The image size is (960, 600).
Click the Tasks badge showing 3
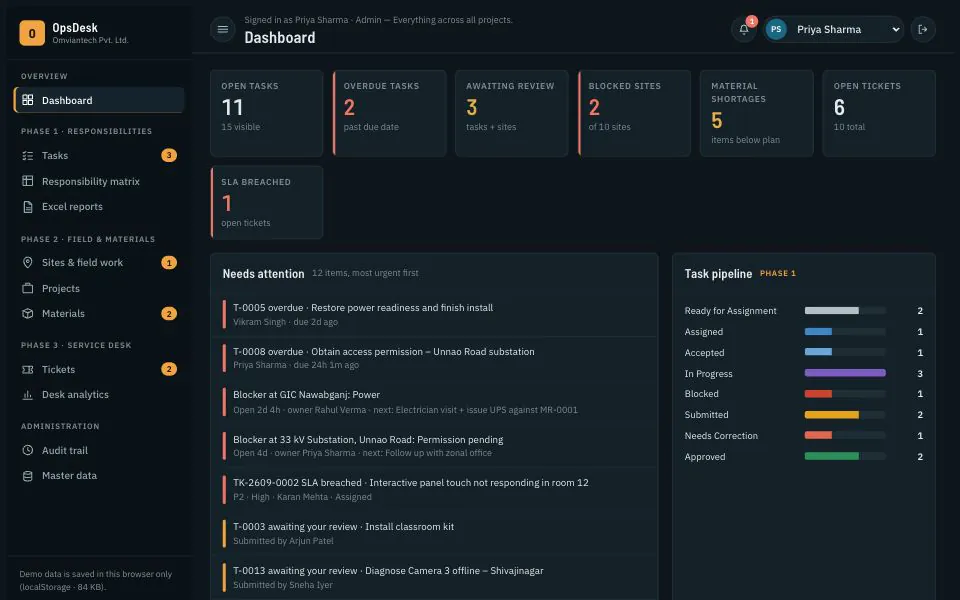click(169, 156)
